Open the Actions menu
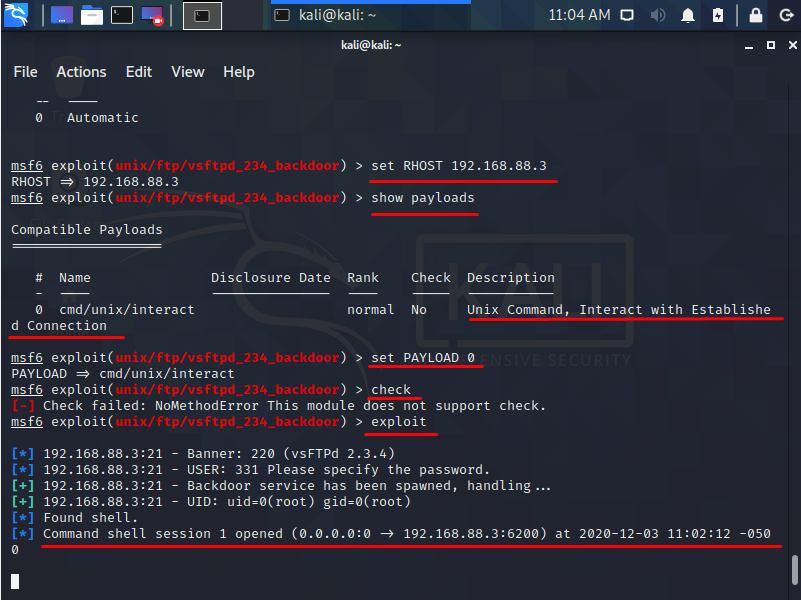801x600 pixels. tap(81, 72)
